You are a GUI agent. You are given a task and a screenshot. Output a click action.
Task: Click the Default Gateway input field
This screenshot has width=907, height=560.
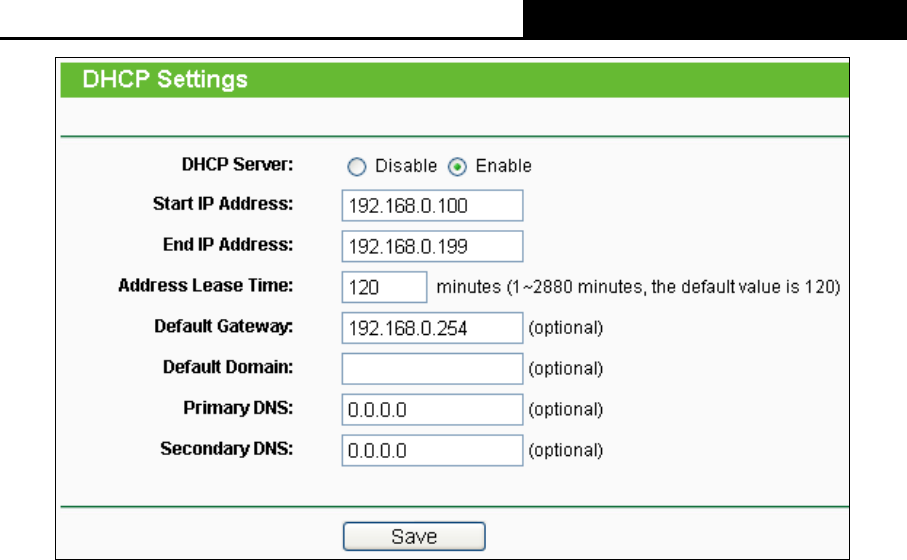pyautogui.click(x=432, y=328)
